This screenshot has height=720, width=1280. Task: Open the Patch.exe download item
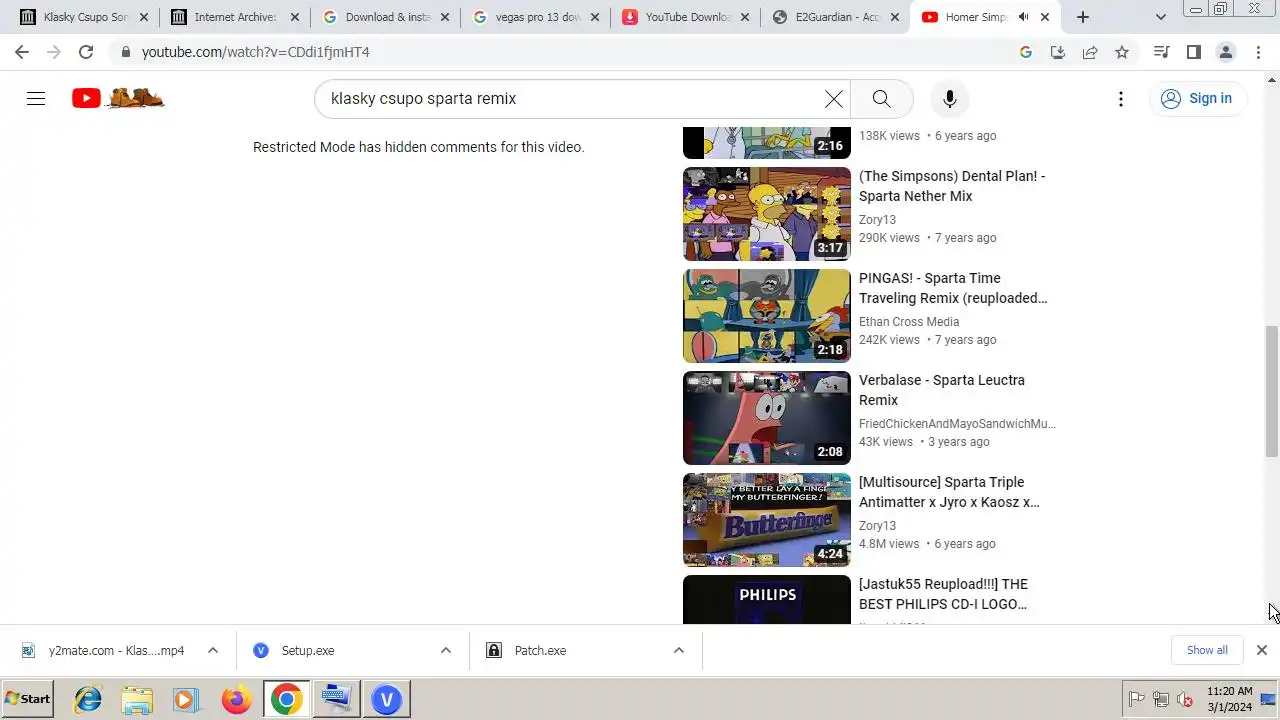[x=527, y=650]
